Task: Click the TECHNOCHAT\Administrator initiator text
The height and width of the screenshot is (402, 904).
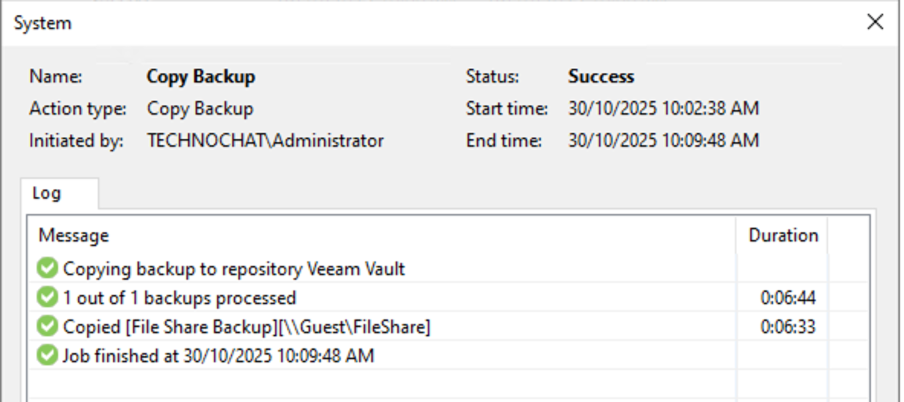Action: point(265,141)
